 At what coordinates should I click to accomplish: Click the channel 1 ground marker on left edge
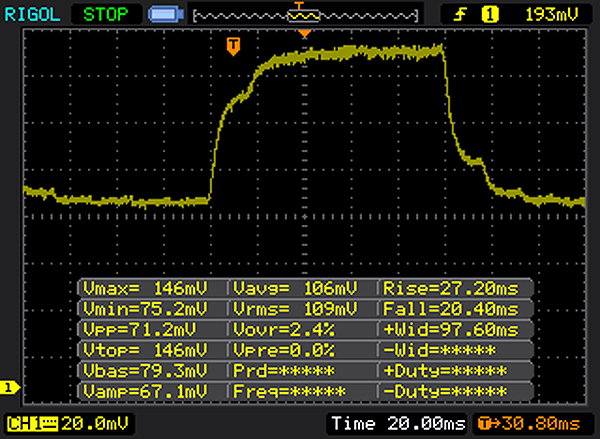[10, 388]
